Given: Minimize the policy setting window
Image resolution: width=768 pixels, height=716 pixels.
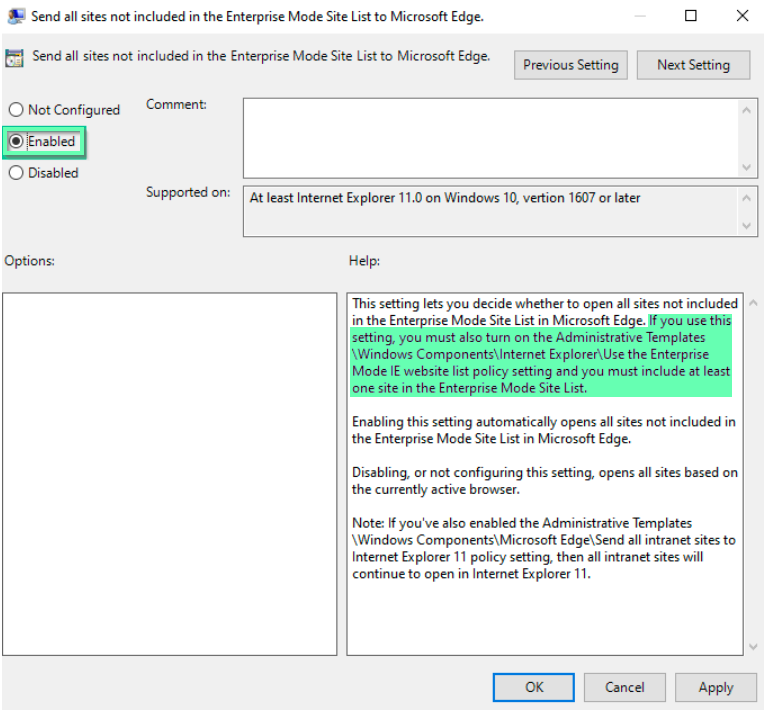Looking at the screenshot, I should [639, 16].
